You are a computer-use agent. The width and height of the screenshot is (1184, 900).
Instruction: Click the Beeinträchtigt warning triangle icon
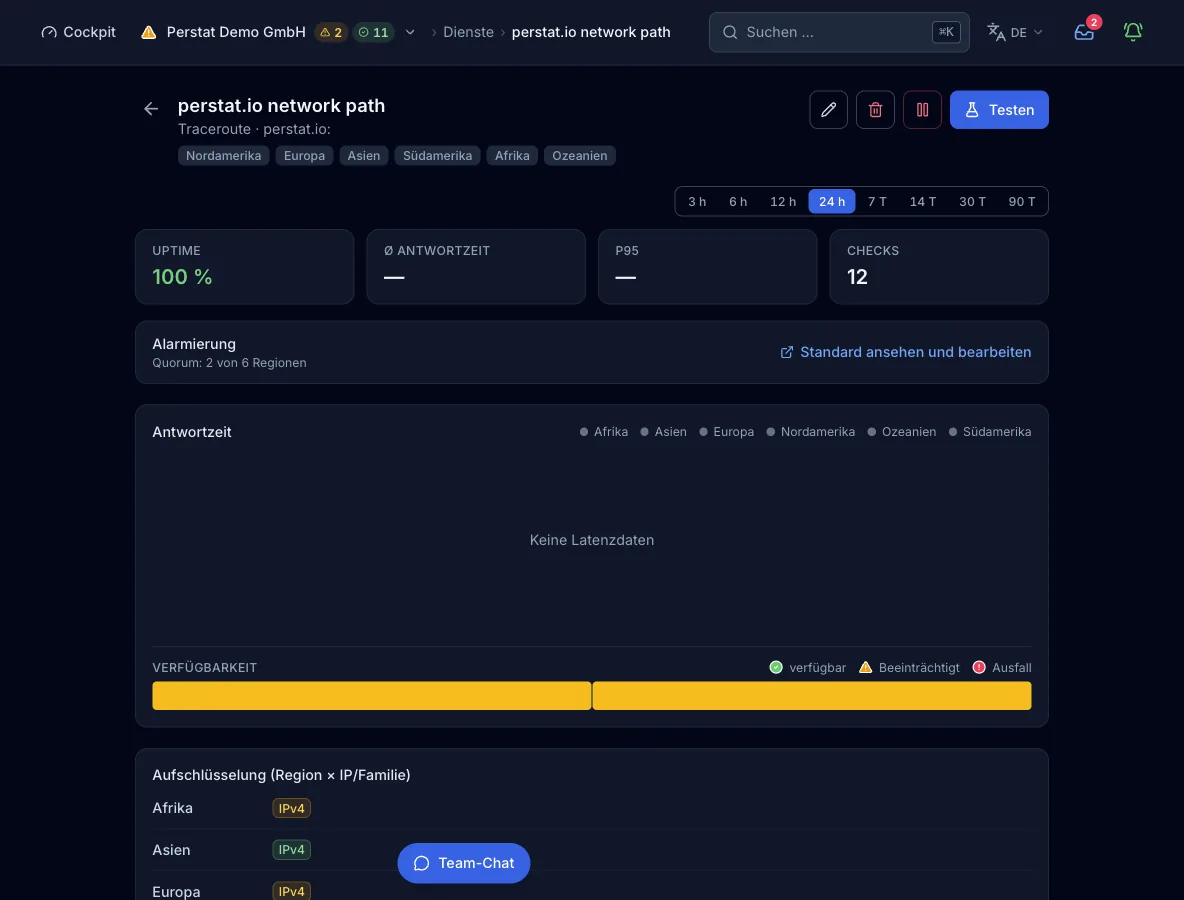865,667
